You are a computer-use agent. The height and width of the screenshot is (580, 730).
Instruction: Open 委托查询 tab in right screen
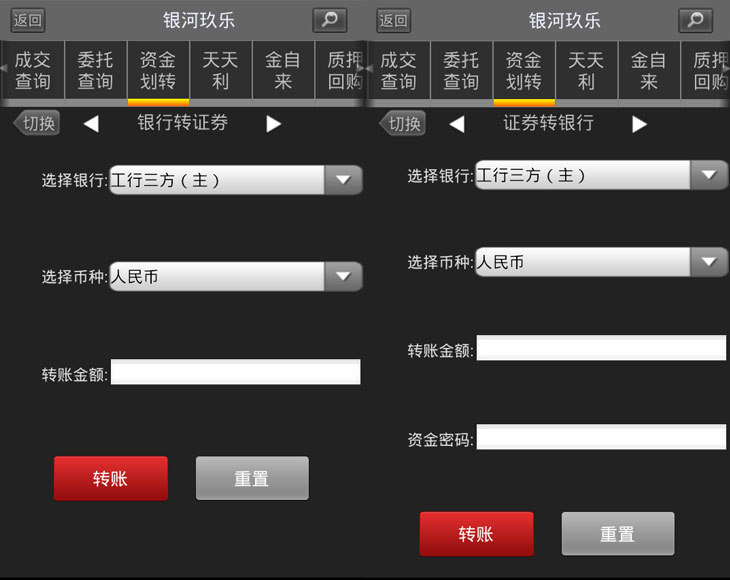click(x=461, y=70)
